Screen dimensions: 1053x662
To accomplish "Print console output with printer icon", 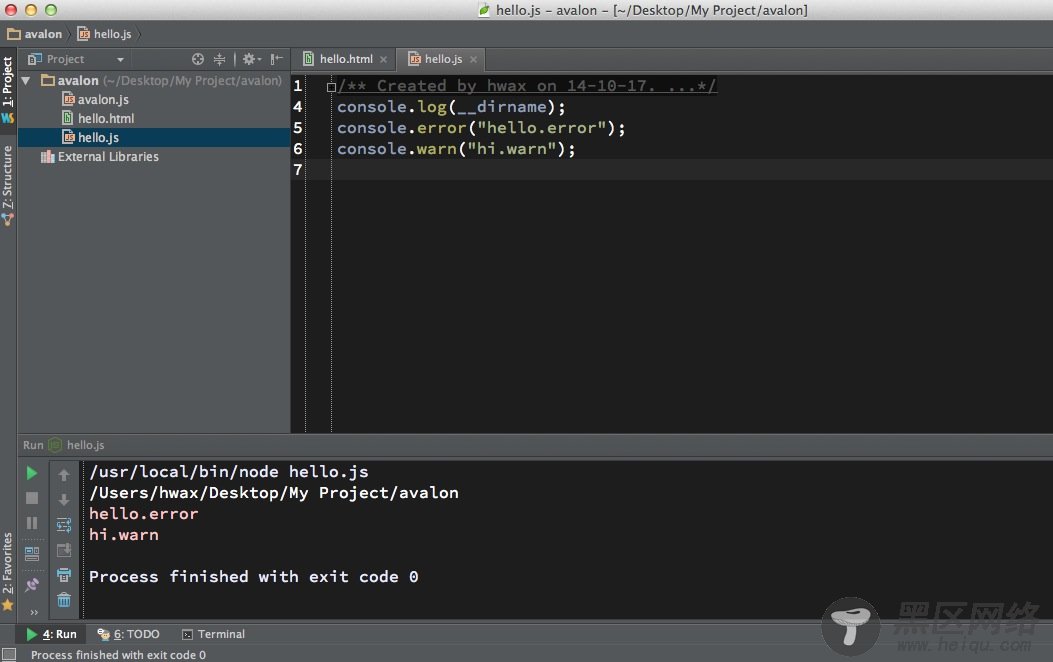I will (x=64, y=575).
